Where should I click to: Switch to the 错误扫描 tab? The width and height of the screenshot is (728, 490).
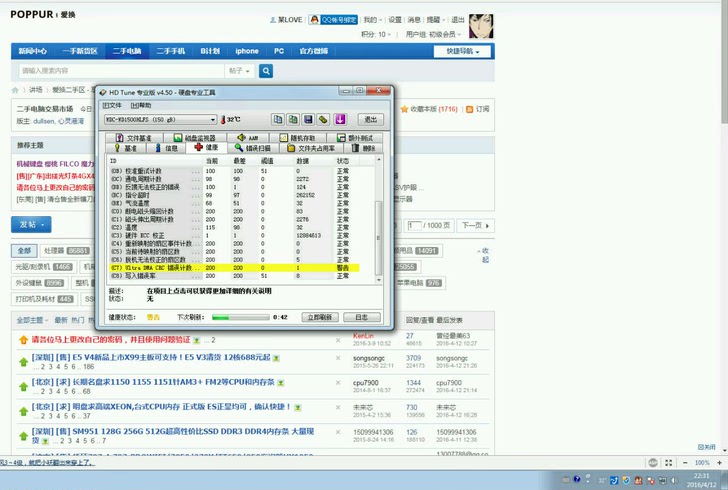pos(253,148)
